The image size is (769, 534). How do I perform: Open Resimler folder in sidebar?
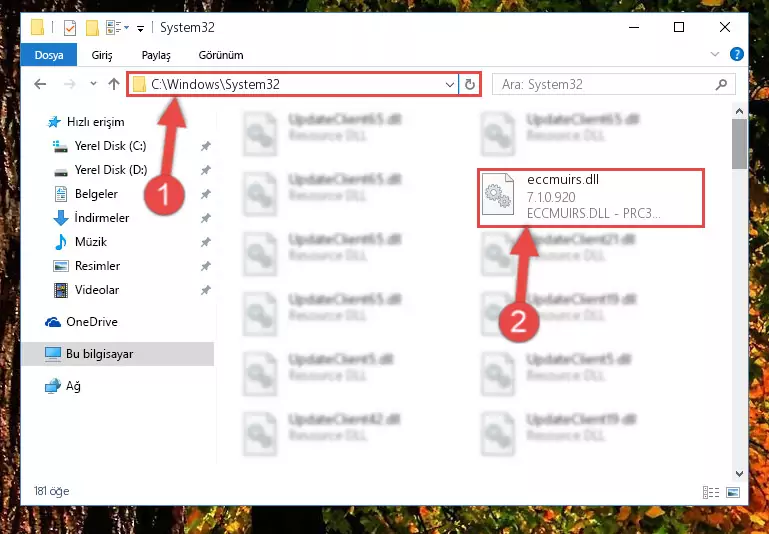97,266
